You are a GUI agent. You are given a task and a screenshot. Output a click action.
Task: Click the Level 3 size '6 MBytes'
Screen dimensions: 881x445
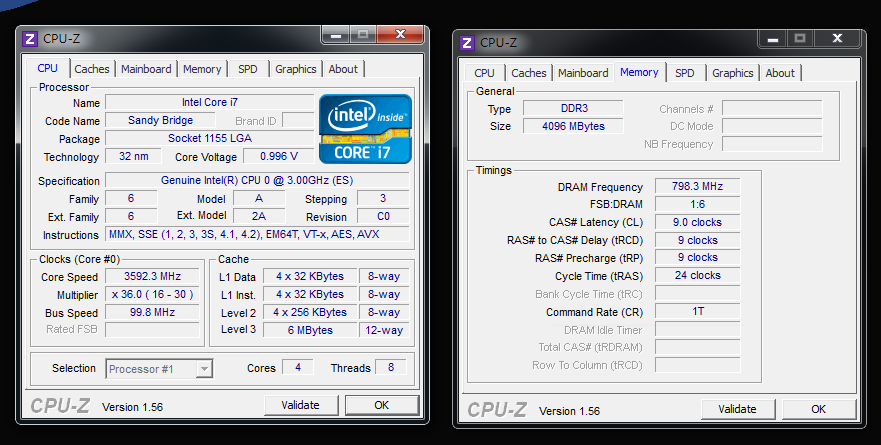click(310, 330)
